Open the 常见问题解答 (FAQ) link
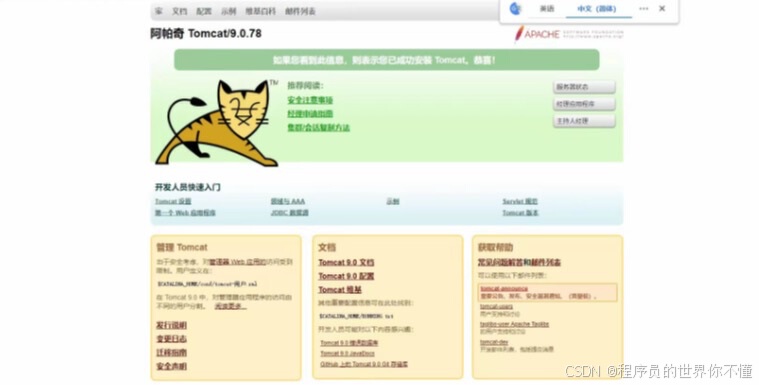 (501, 262)
